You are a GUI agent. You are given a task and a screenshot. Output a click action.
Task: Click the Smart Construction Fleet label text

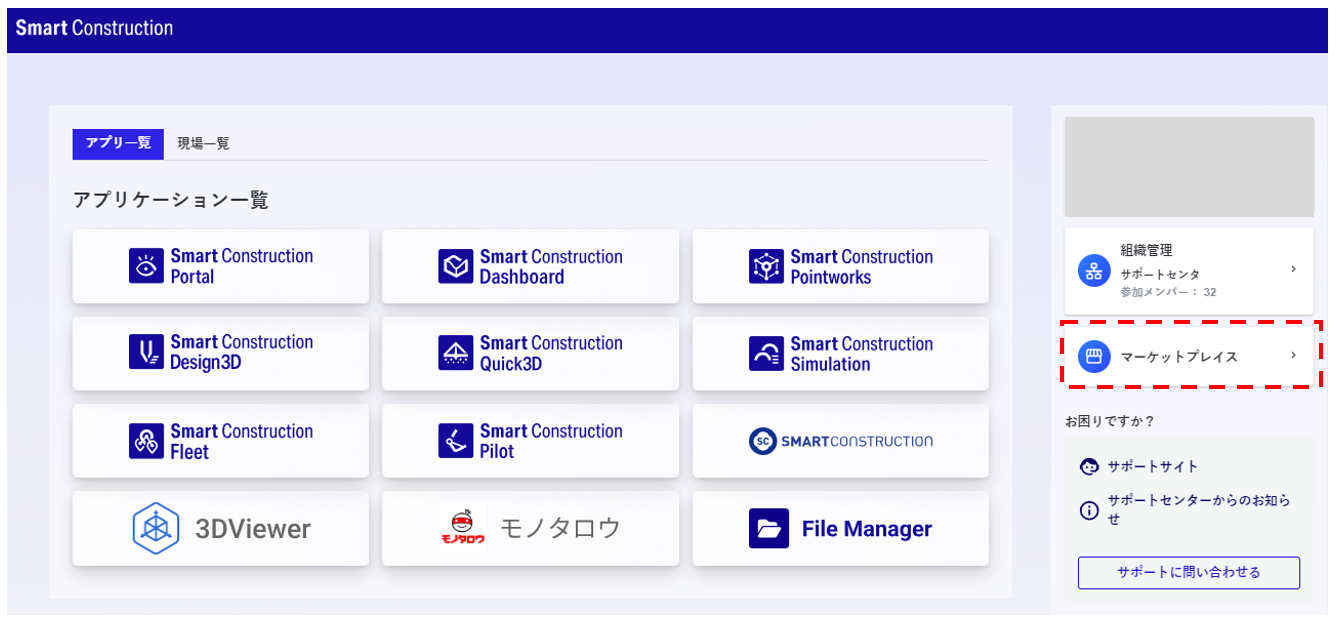click(242, 441)
